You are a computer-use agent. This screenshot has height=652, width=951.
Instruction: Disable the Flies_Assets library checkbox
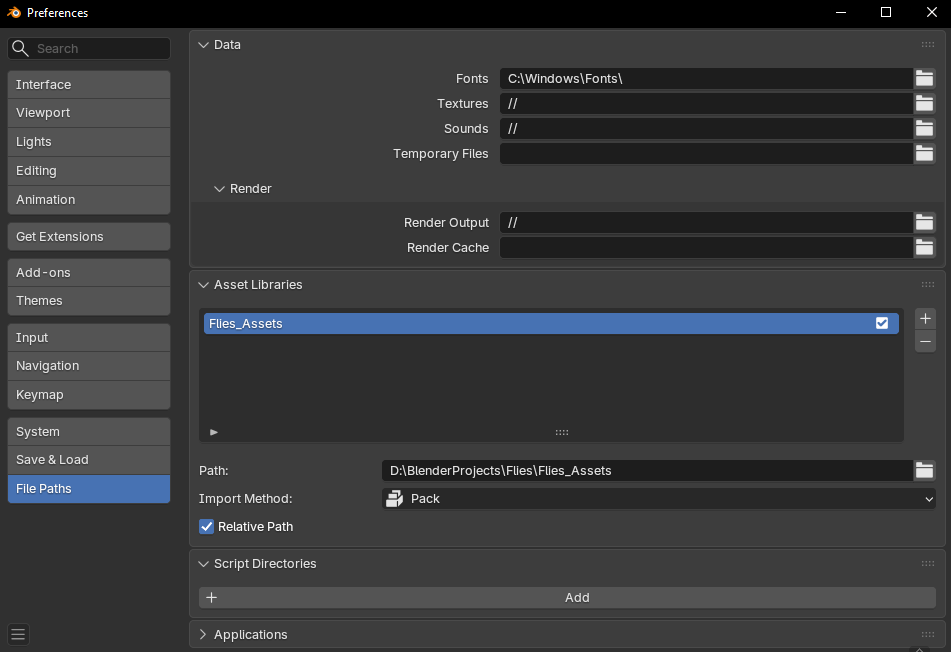[882, 323]
